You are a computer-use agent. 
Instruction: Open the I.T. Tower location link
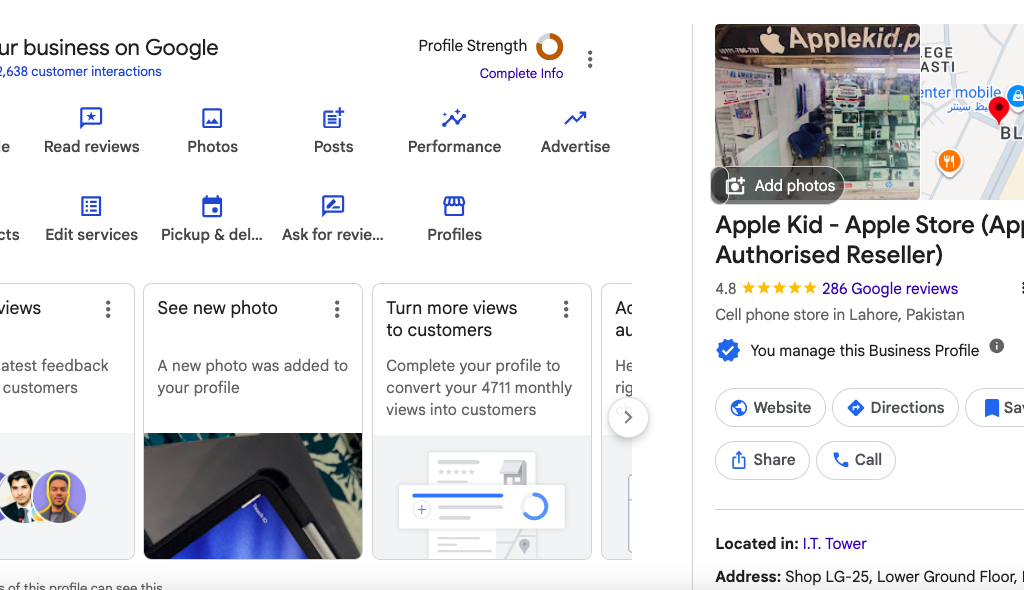point(834,544)
